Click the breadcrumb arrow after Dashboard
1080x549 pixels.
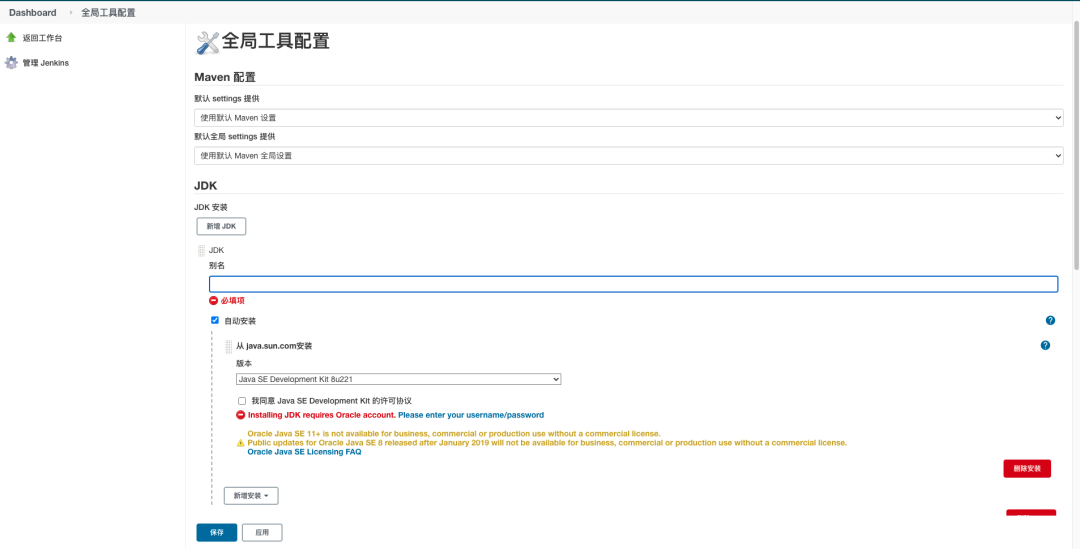pos(70,12)
